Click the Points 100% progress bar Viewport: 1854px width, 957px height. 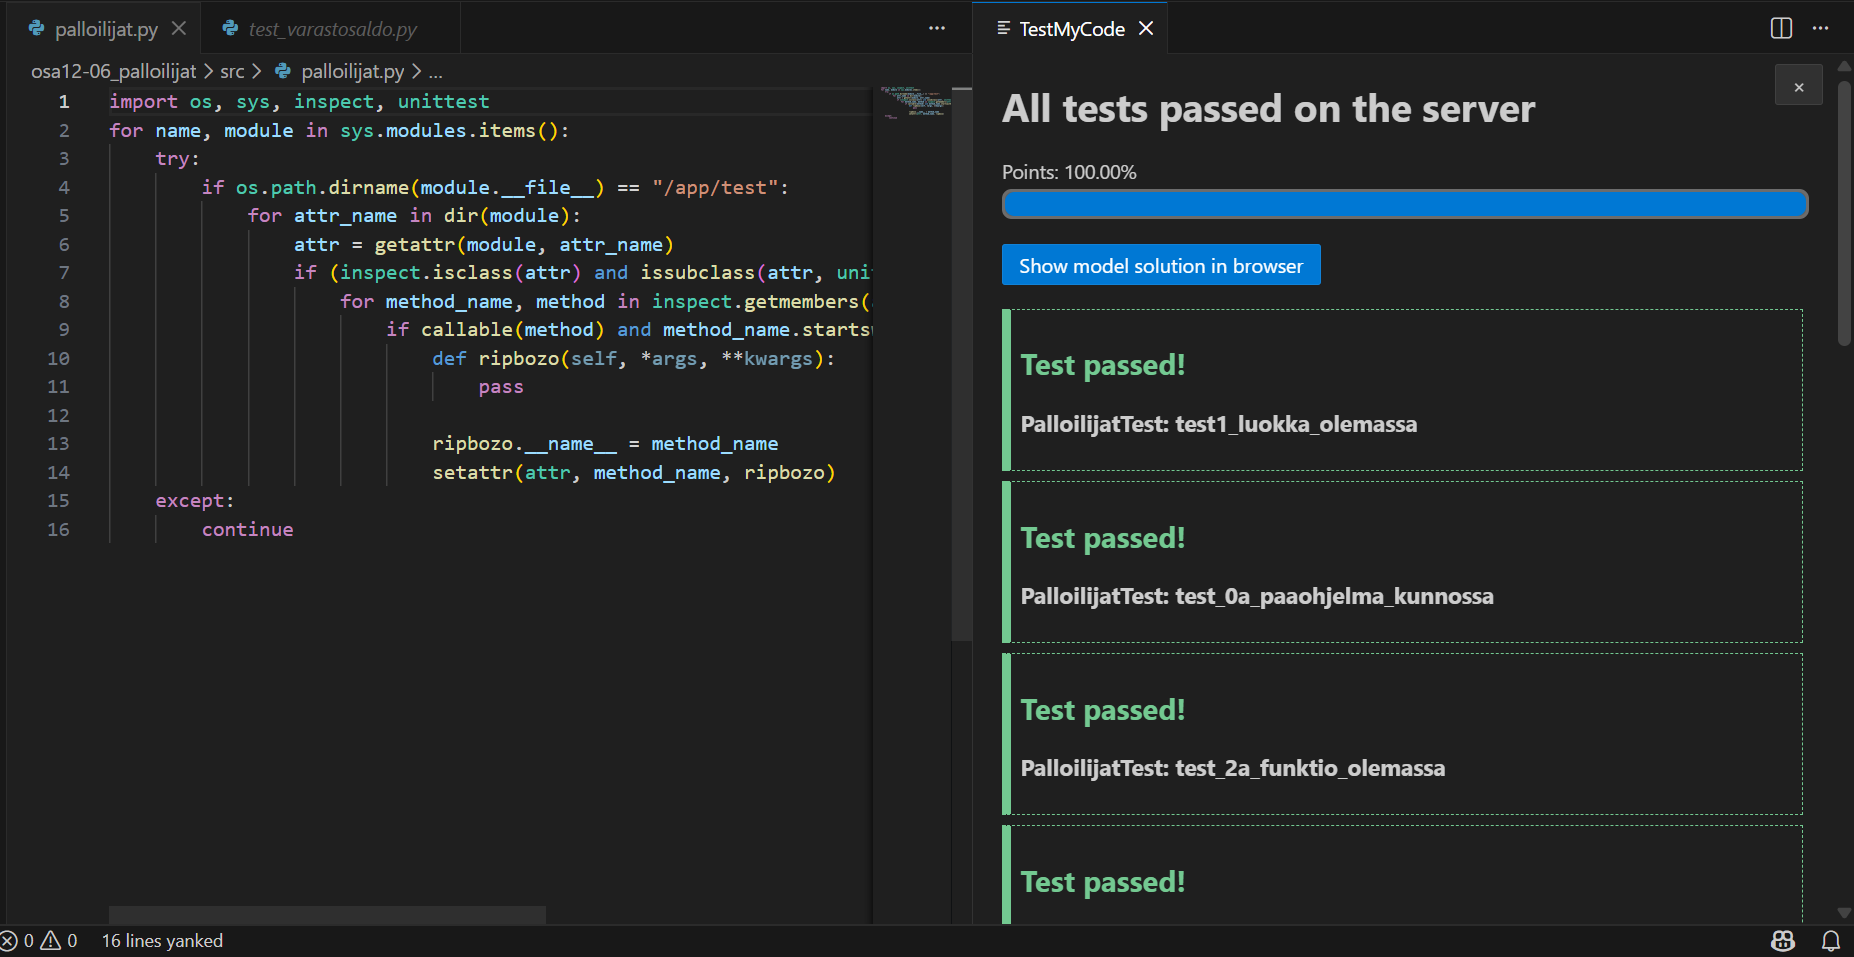pos(1403,203)
